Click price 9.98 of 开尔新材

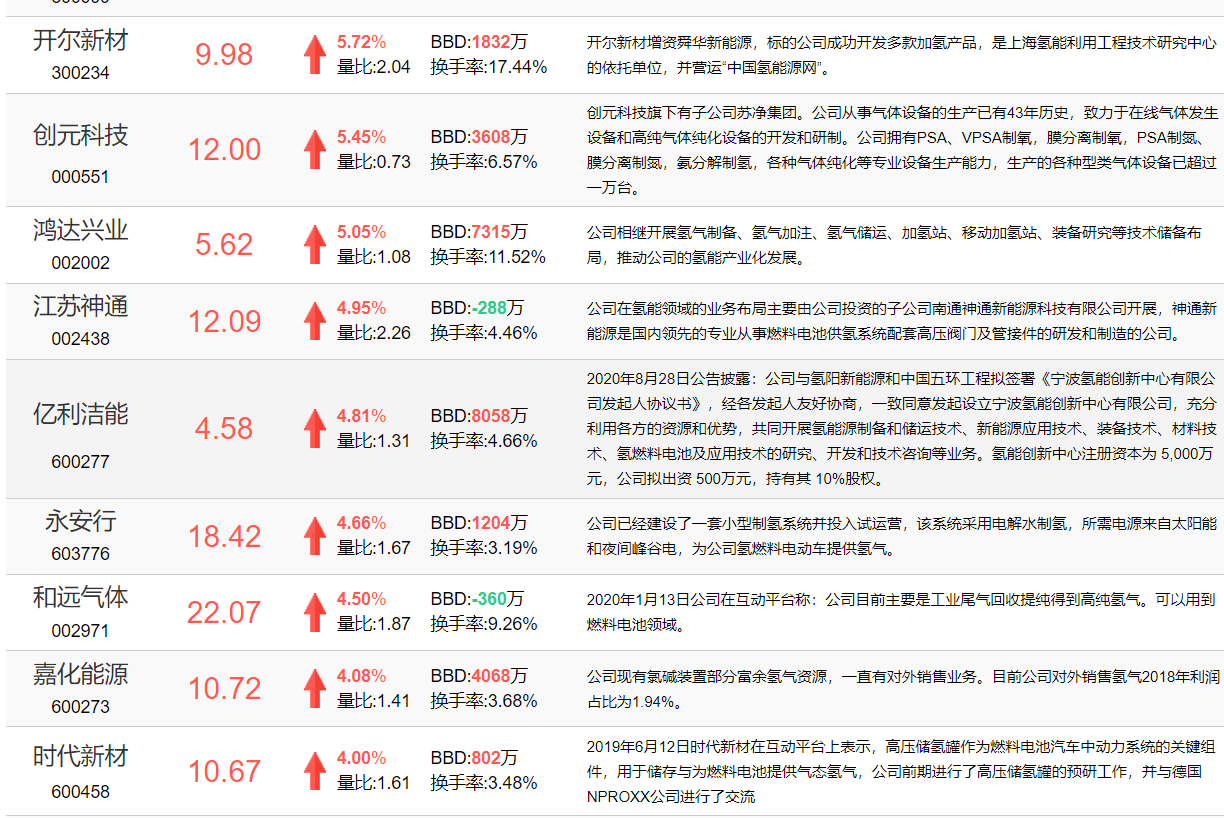[x=224, y=55]
